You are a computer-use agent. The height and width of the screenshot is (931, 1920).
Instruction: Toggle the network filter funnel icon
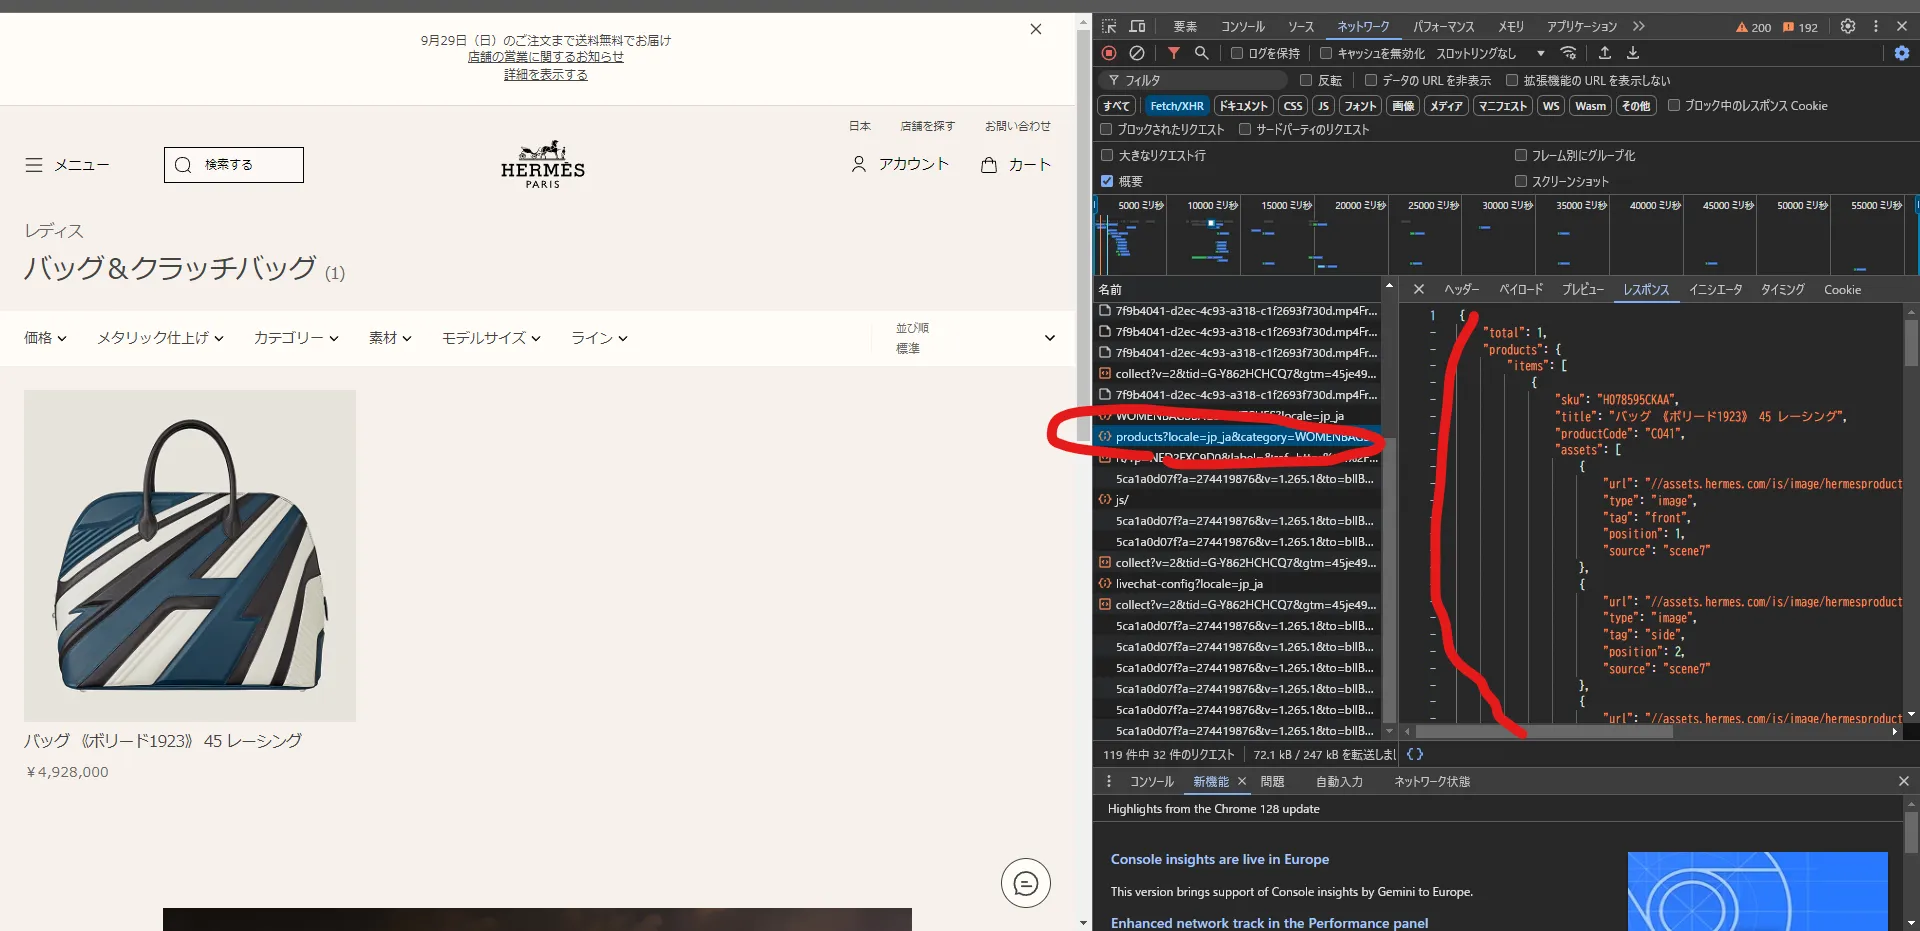click(1174, 53)
